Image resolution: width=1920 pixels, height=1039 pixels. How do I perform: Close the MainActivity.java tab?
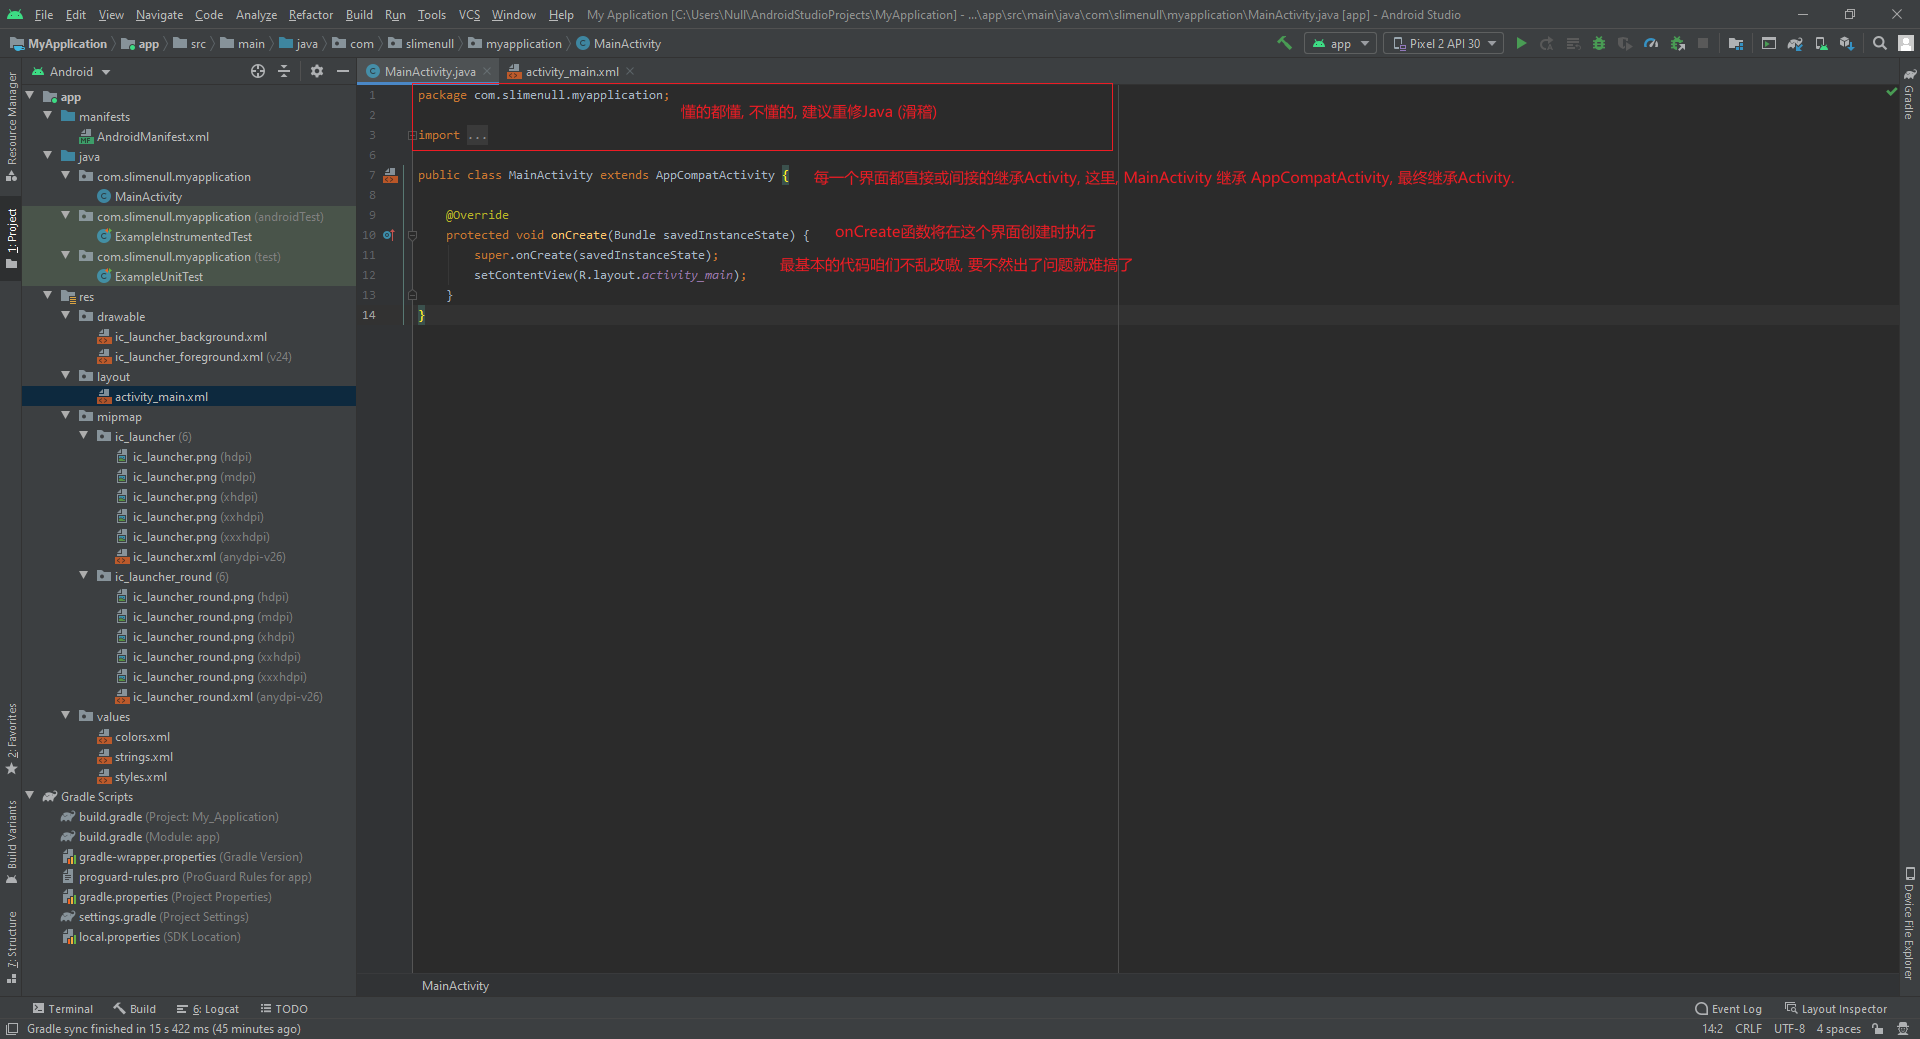point(487,71)
